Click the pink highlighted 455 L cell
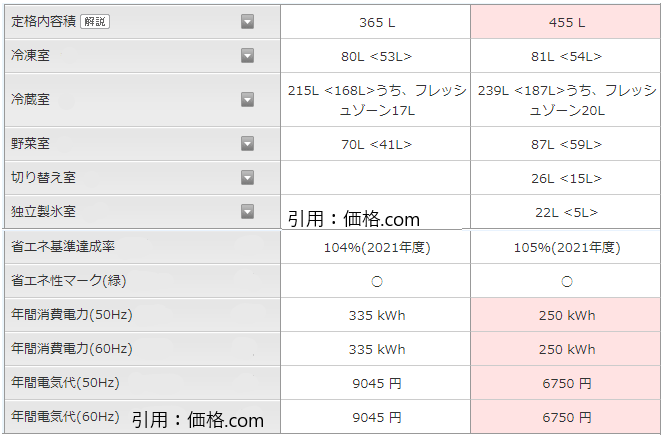The height and width of the screenshot is (437, 664). pos(566,22)
